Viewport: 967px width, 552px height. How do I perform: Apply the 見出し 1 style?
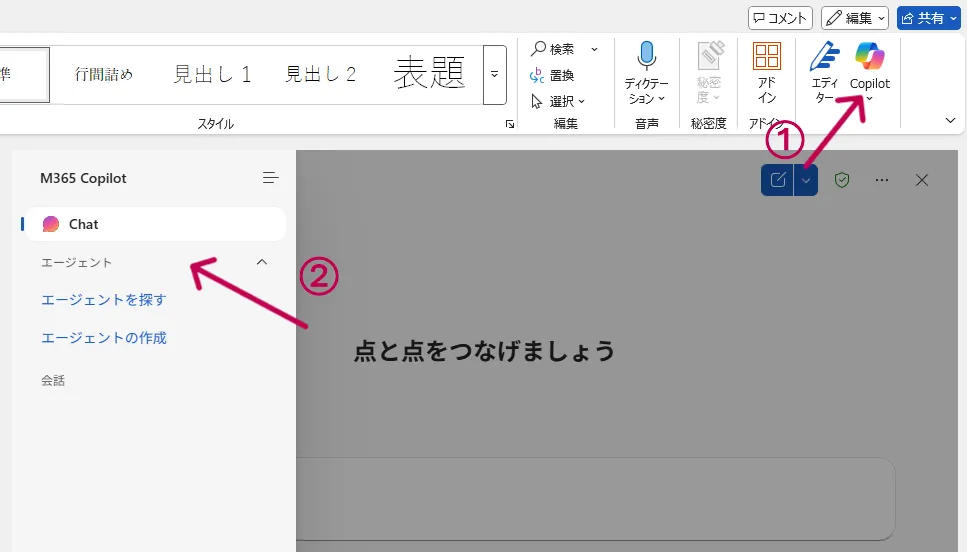coord(212,75)
